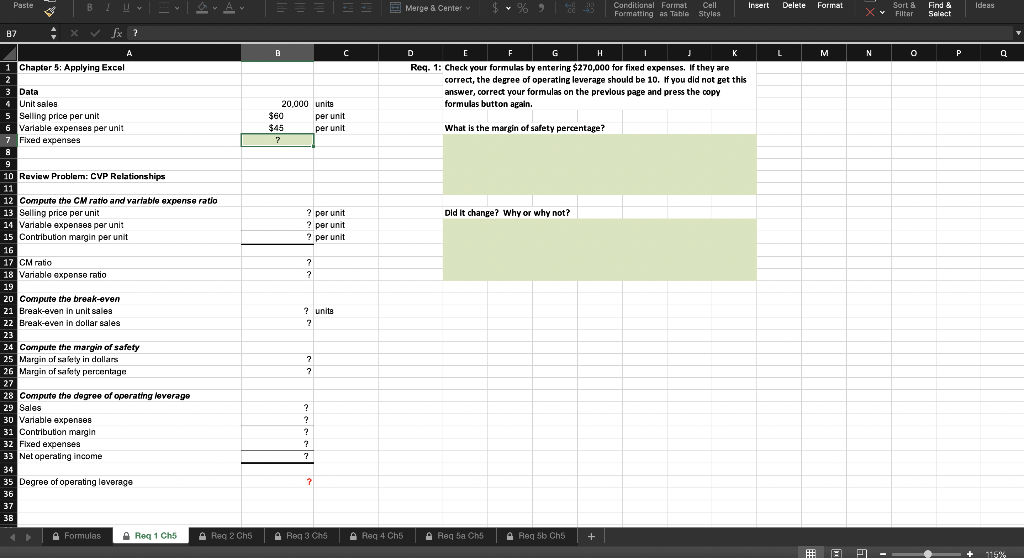This screenshot has width=1024, height=558.
Task: Apply Accounting dollar format
Action: coord(495,8)
